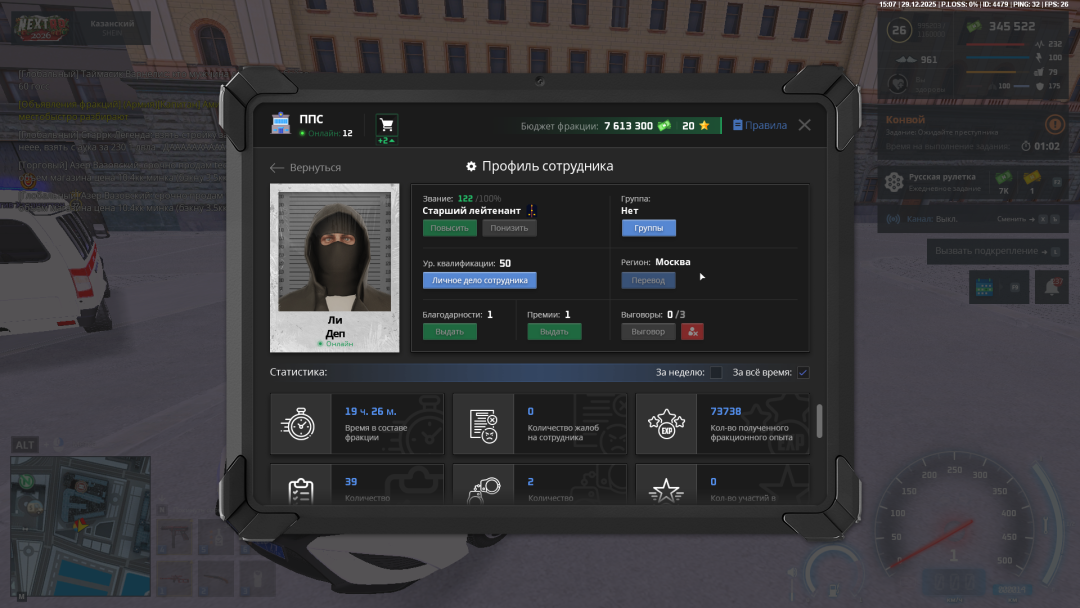Click the red remove reprimand icon
This screenshot has width=1080, height=608.
coord(692,331)
